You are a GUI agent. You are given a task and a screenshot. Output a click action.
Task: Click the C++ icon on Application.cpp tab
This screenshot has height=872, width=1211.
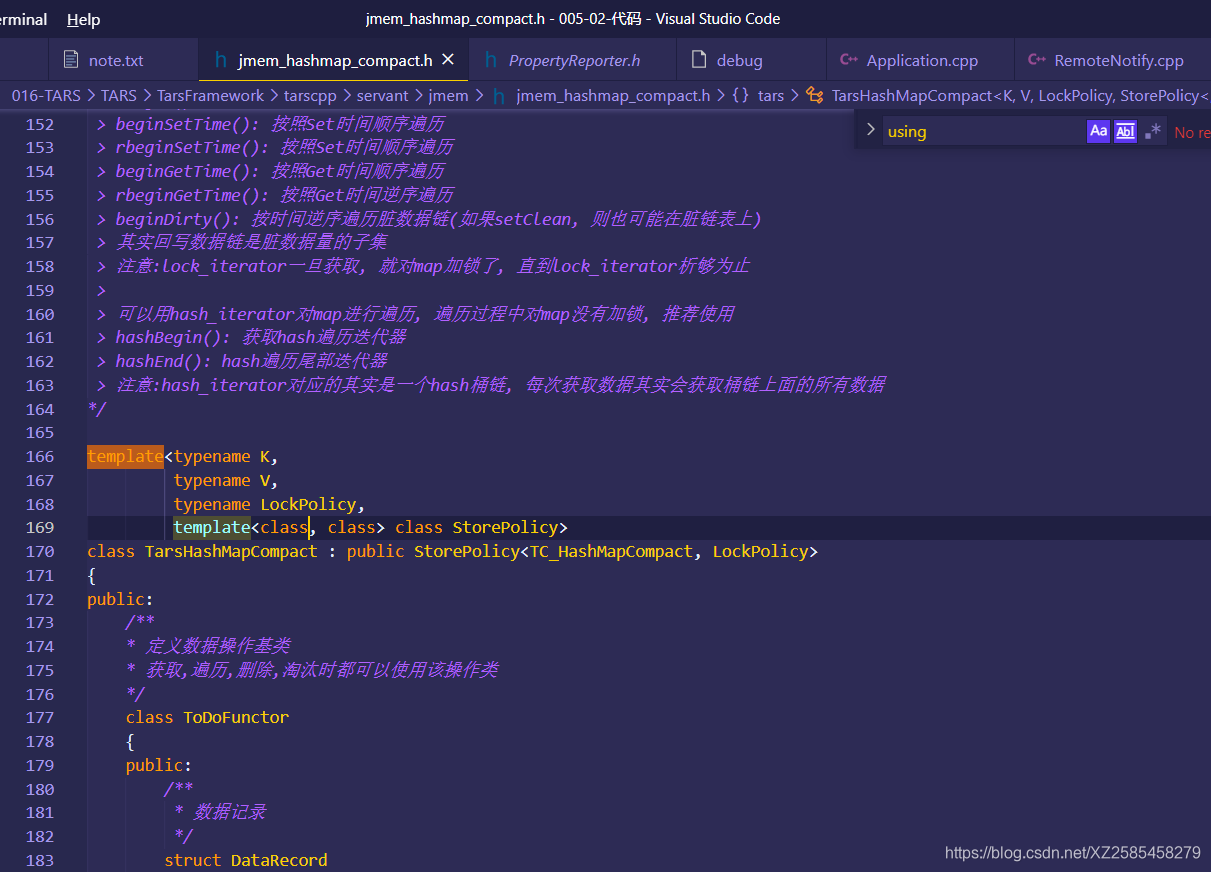(849, 60)
